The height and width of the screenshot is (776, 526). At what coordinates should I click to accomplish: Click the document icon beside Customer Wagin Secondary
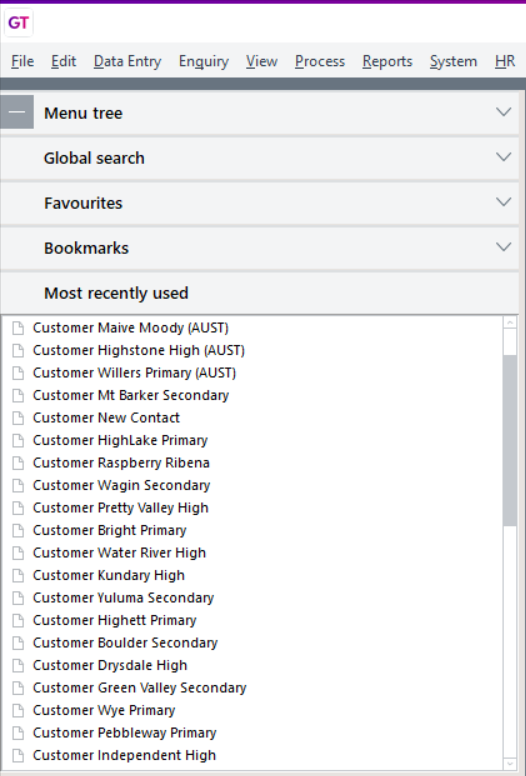(x=18, y=485)
